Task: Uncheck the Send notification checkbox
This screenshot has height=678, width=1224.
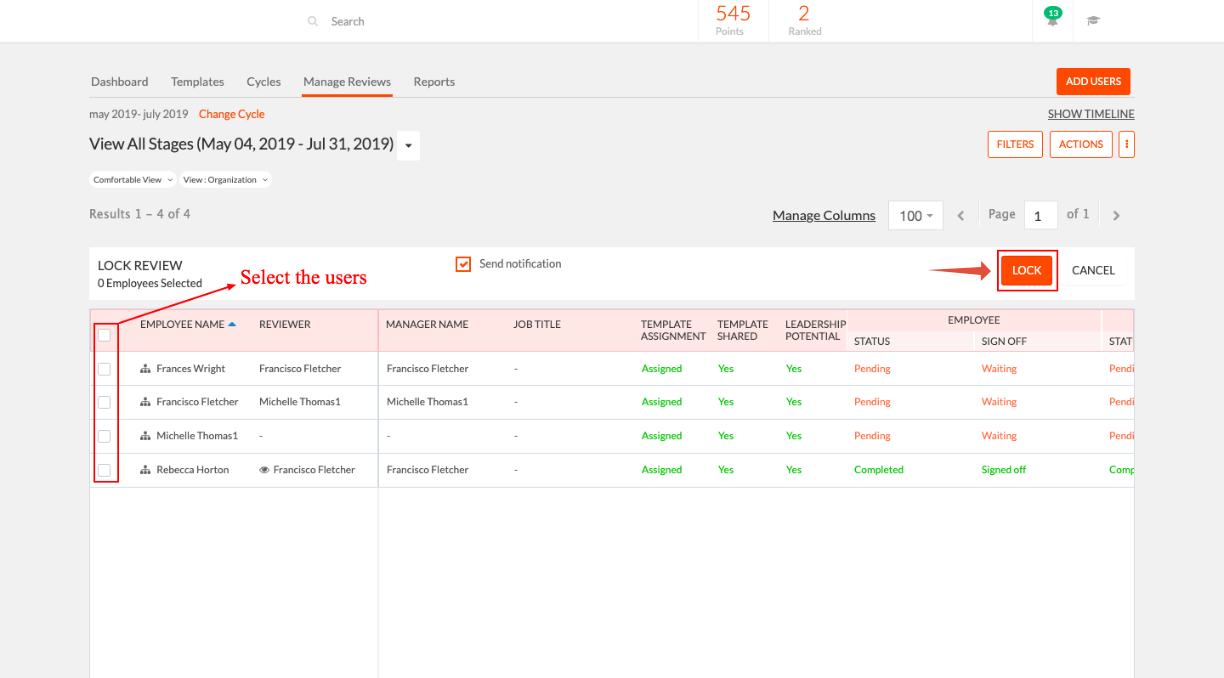Action: [463, 264]
